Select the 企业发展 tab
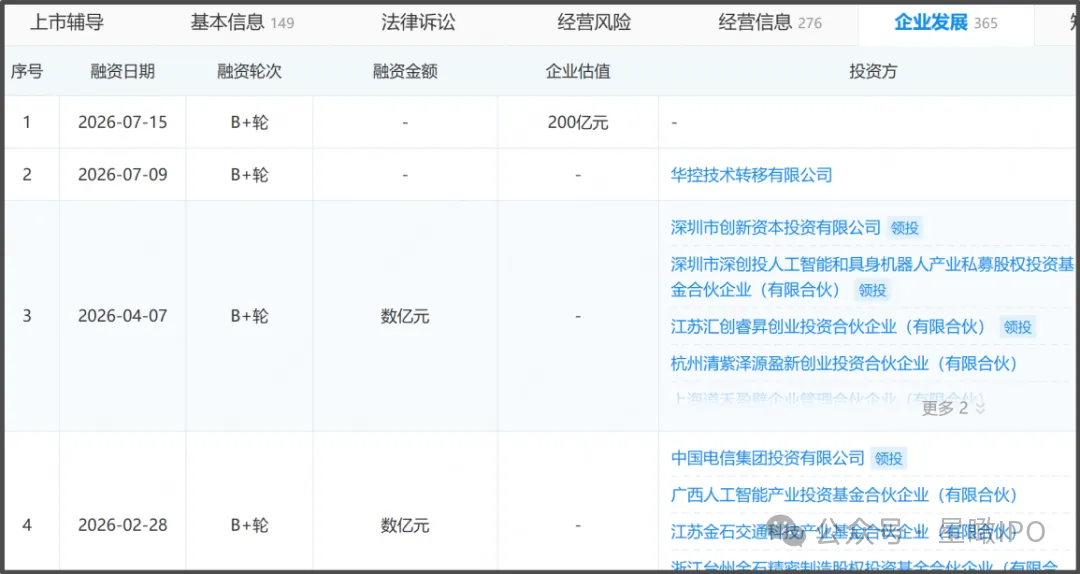The width and height of the screenshot is (1080, 574). pyautogui.click(x=946, y=23)
